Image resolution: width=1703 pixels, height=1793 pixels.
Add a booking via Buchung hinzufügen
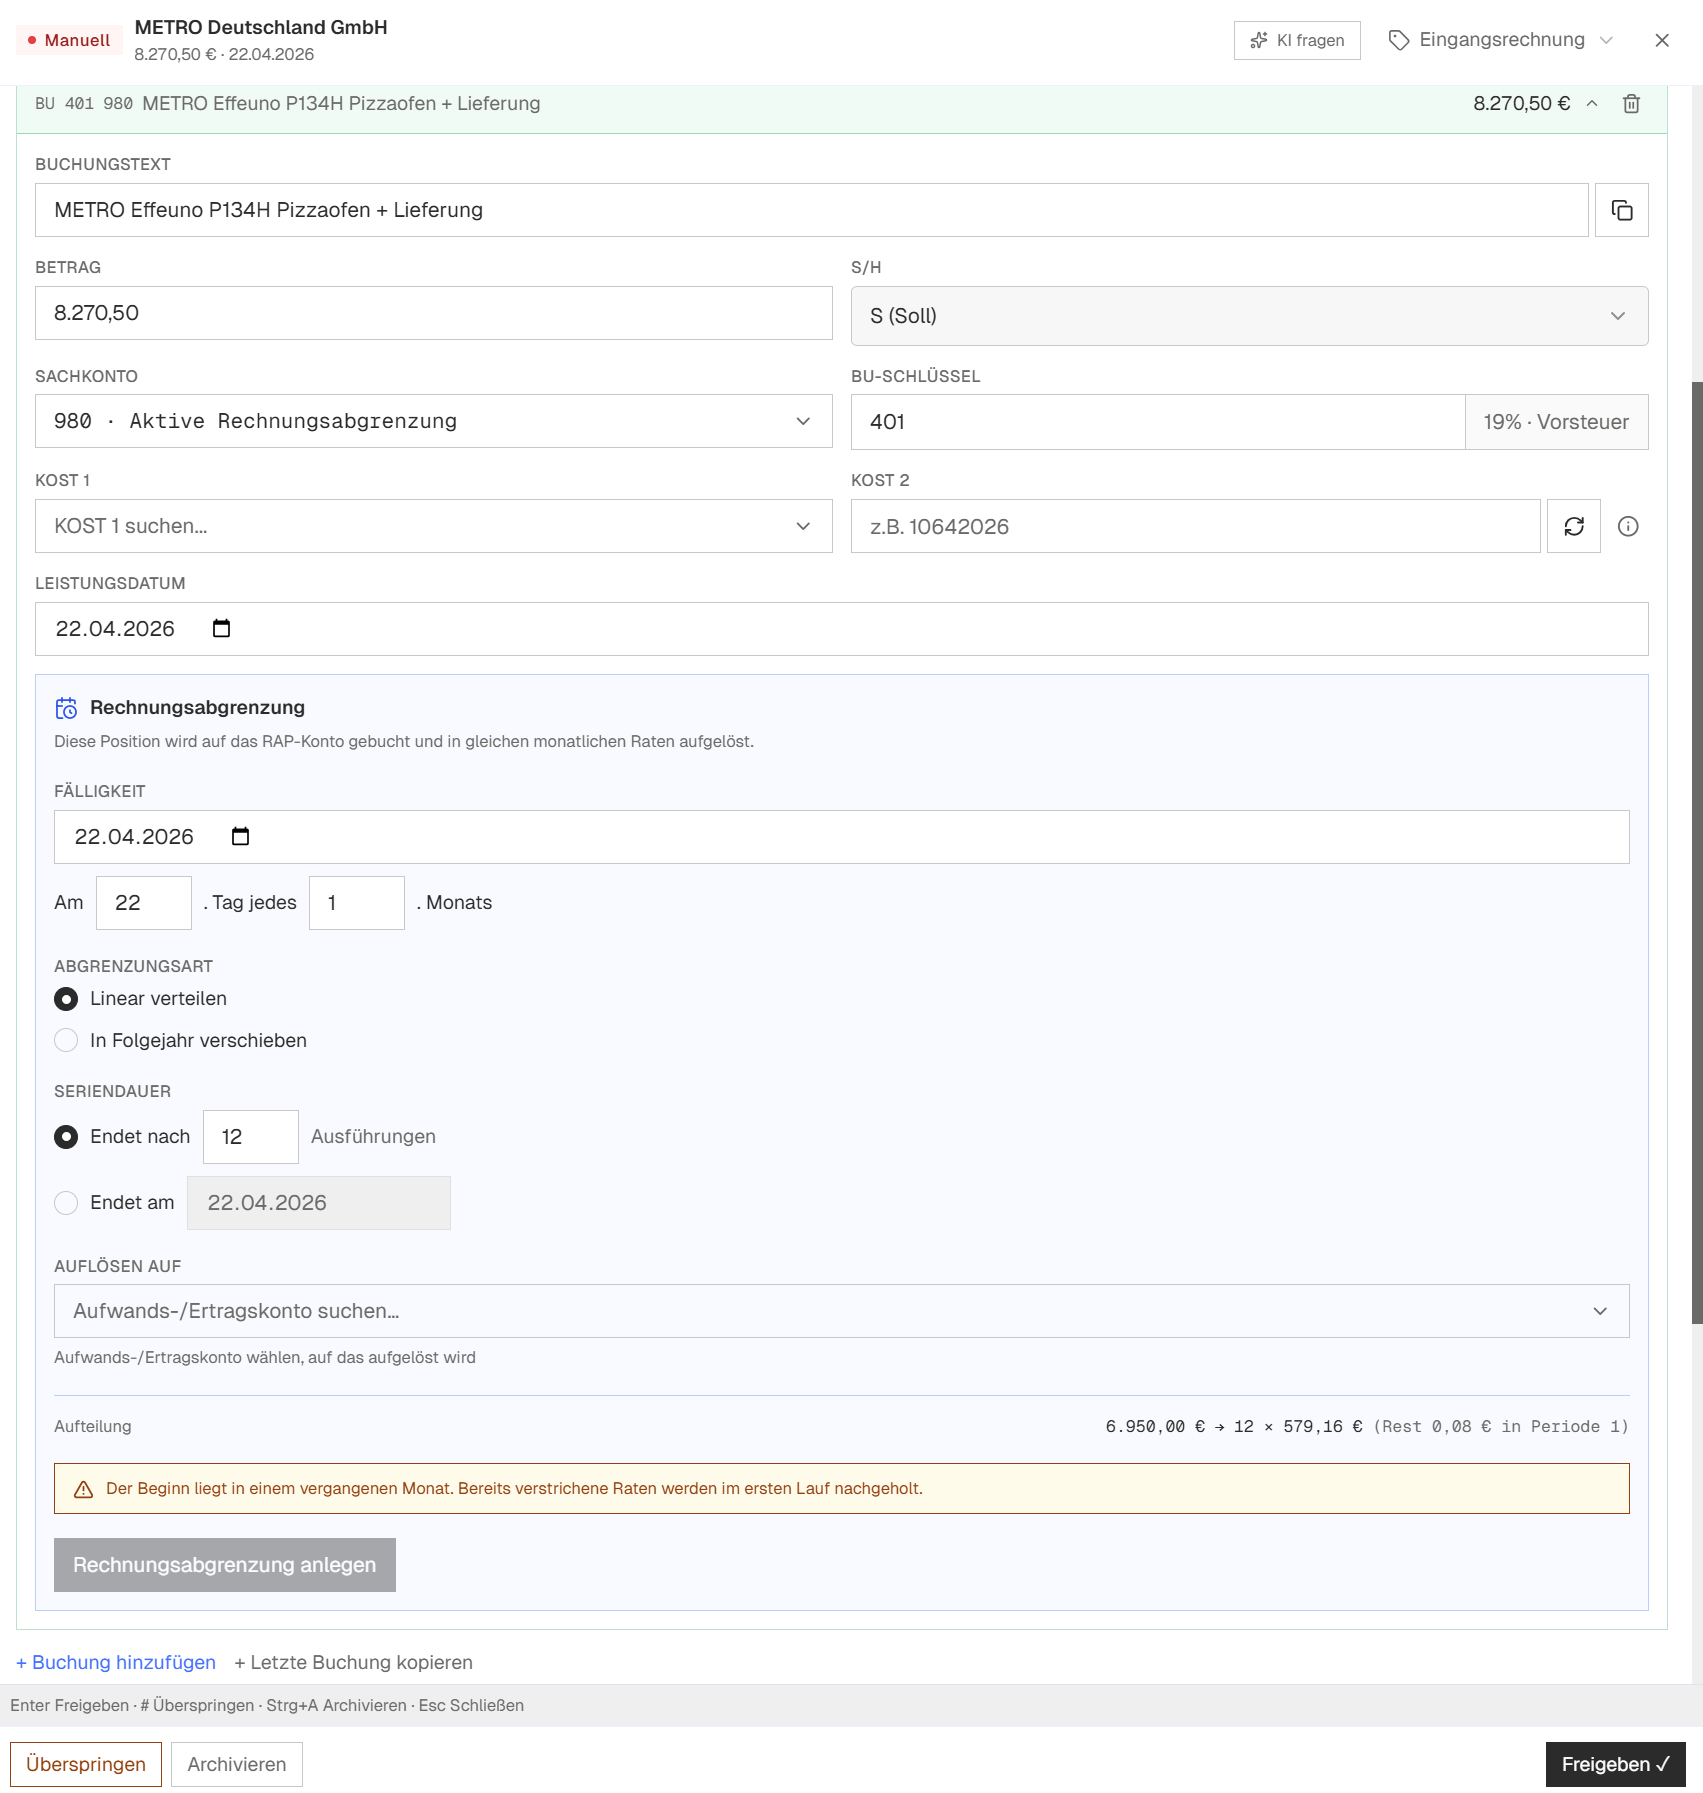[116, 1662]
